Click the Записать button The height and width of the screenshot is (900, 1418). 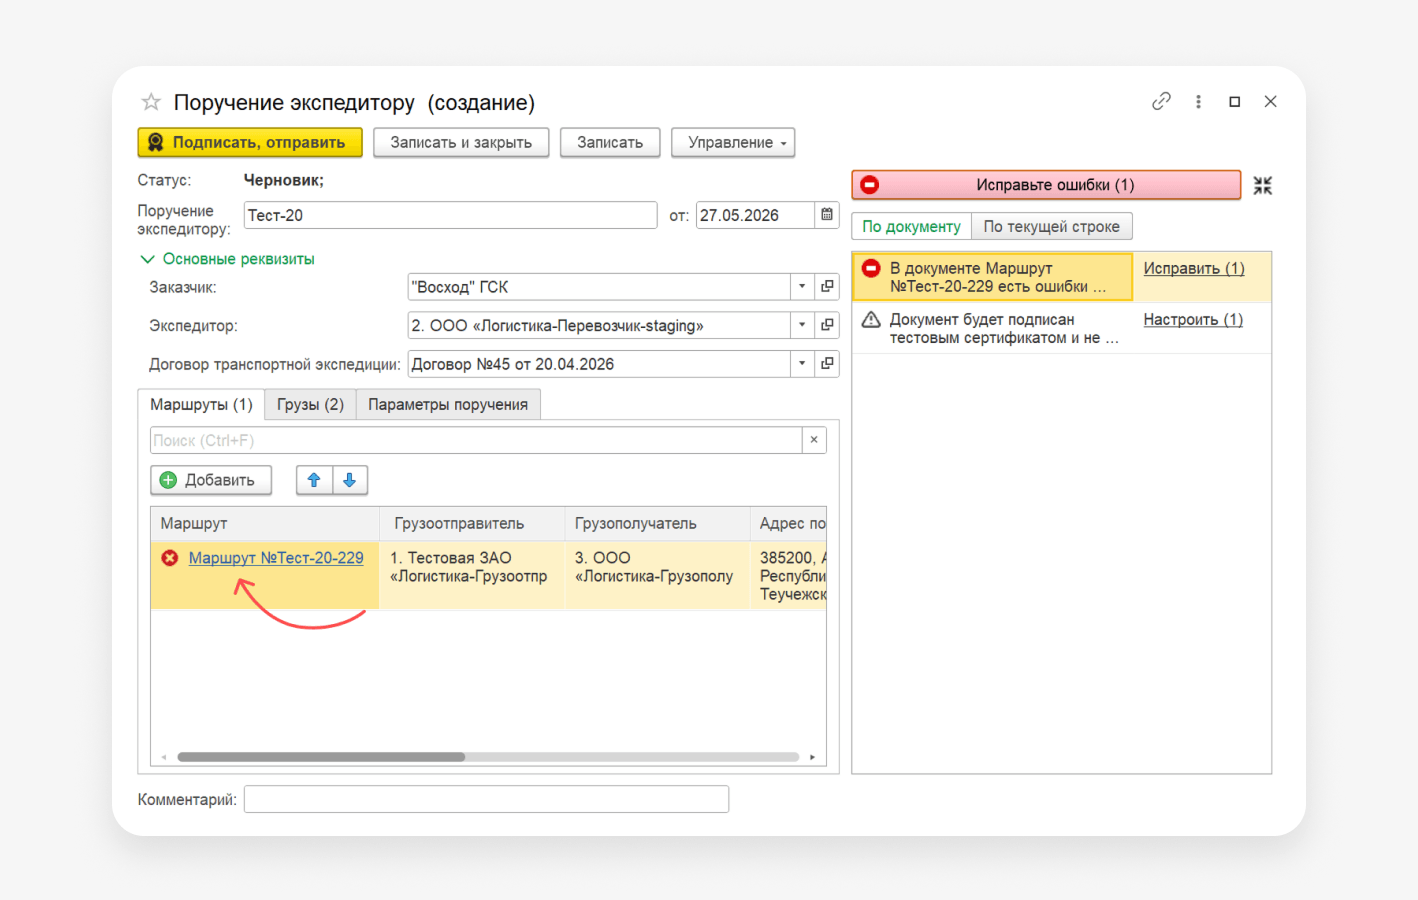[610, 143]
